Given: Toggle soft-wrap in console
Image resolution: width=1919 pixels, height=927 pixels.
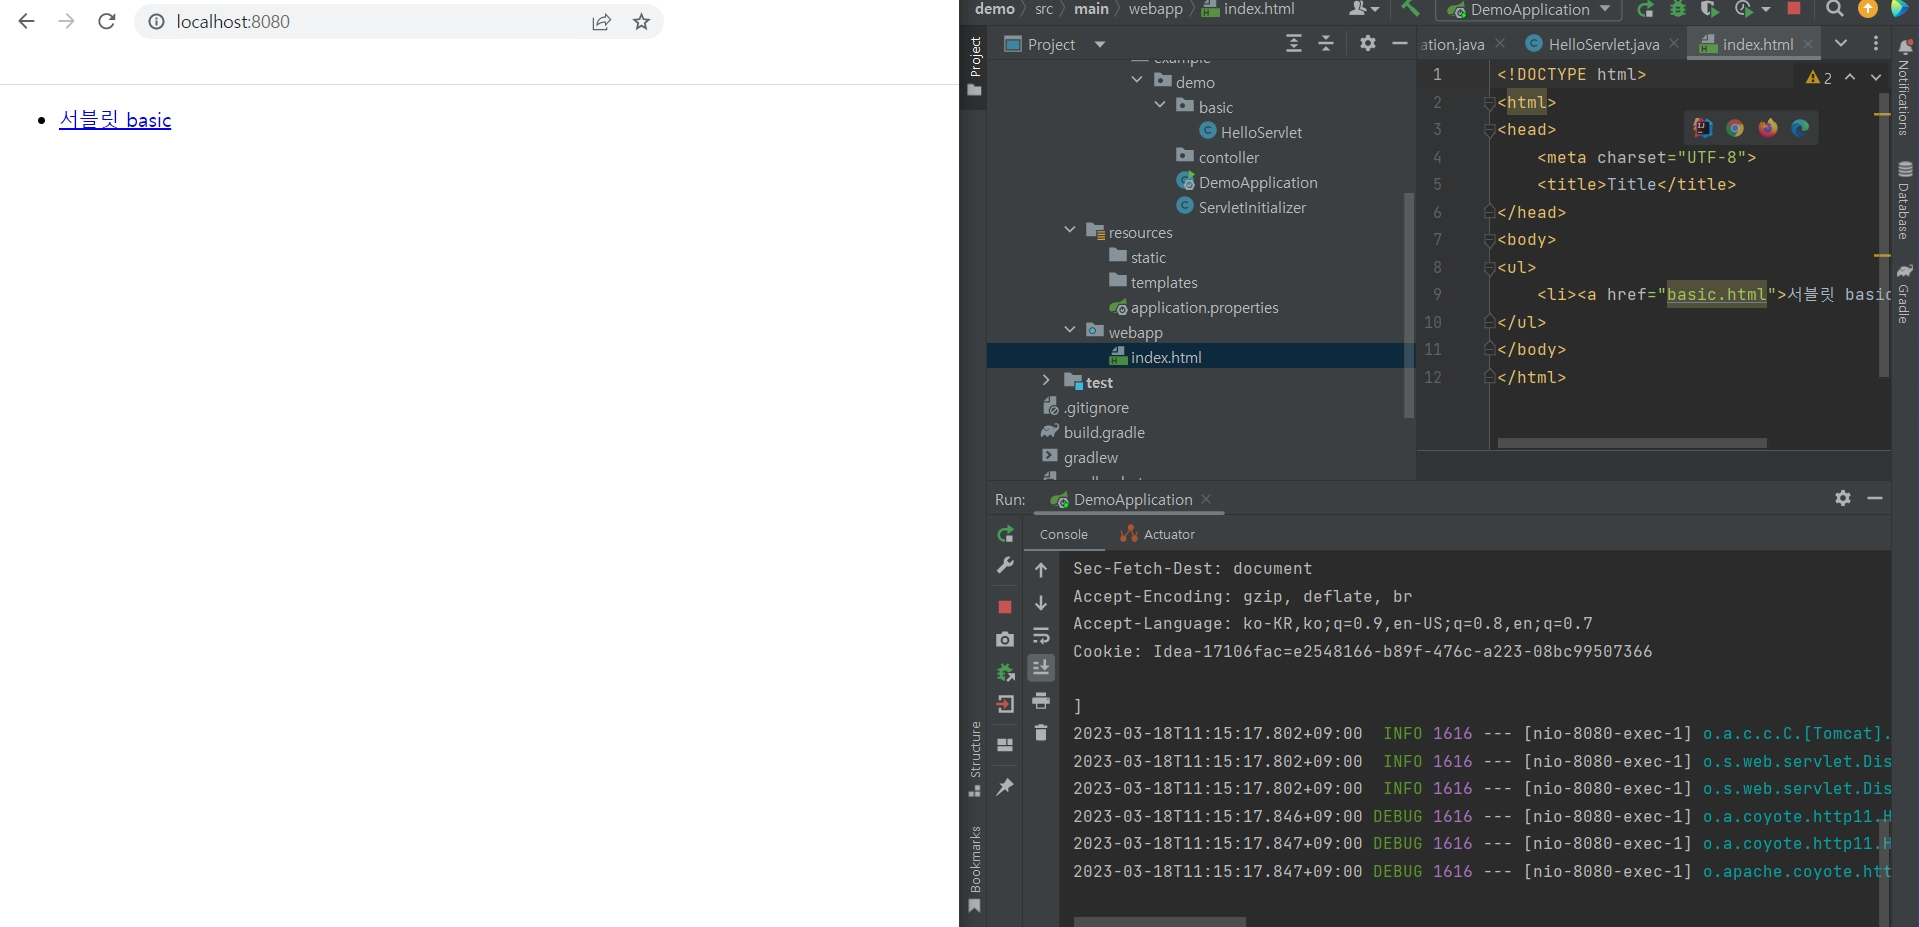Looking at the screenshot, I should click(x=1041, y=636).
